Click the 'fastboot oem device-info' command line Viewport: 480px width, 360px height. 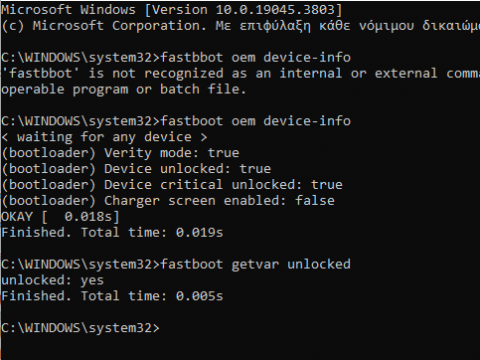[x=176, y=121]
